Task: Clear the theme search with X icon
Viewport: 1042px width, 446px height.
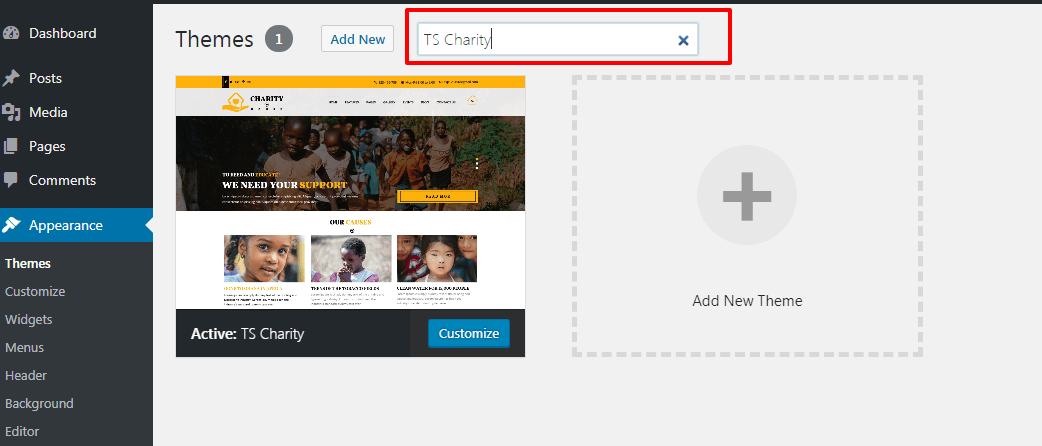Action: click(x=683, y=40)
